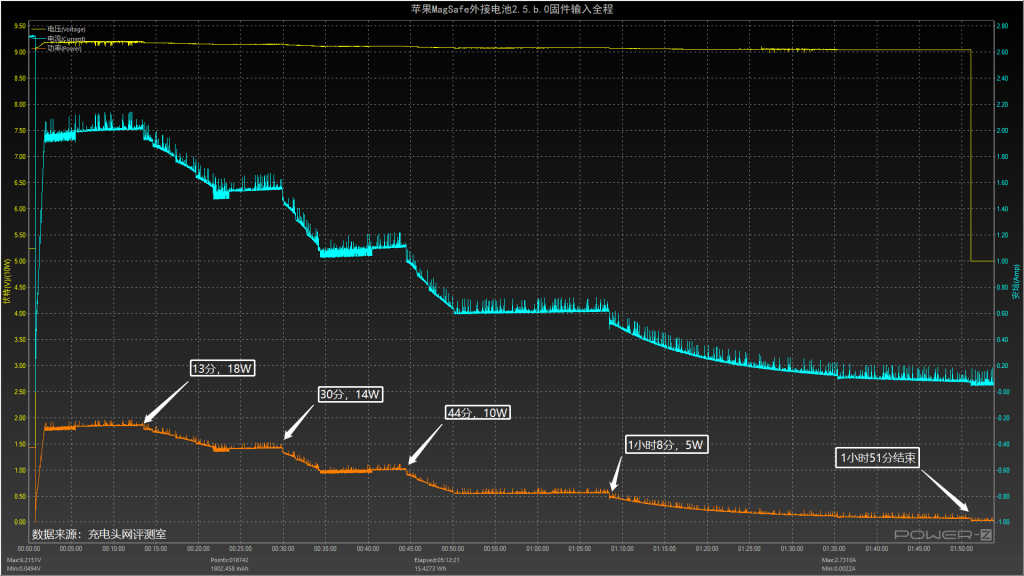Click the -0.20 right axis value
Image resolution: width=1024 pixels, height=576 pixels.
pos(1003,418)
